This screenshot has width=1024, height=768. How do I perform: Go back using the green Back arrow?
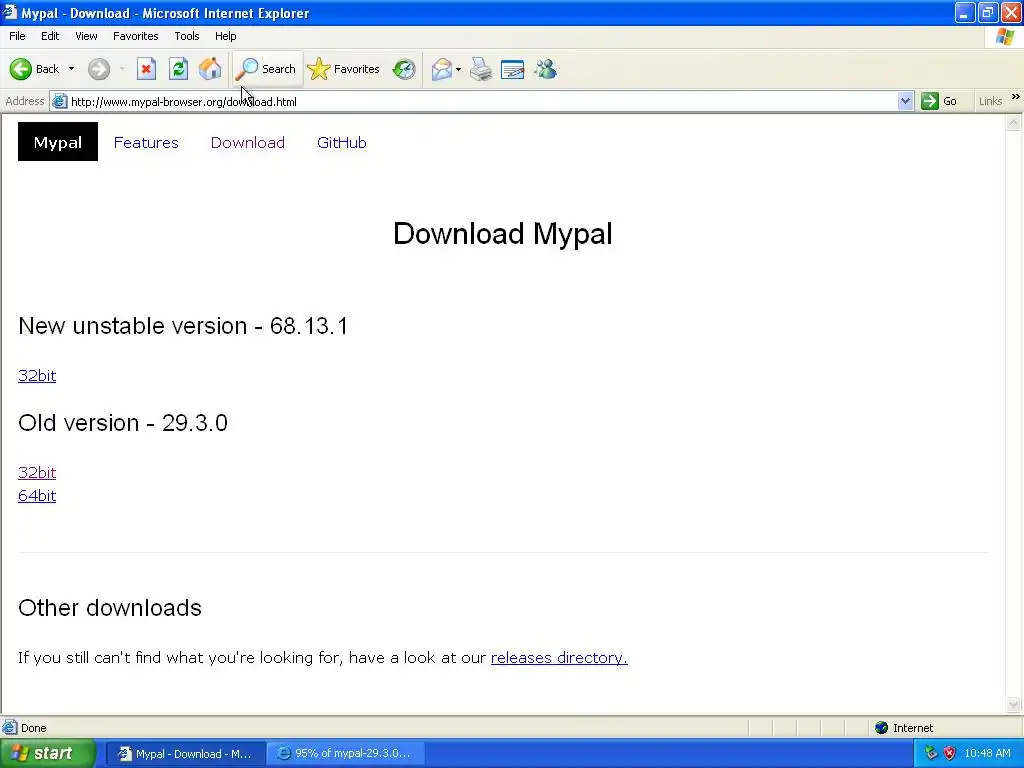click(34, 69)
